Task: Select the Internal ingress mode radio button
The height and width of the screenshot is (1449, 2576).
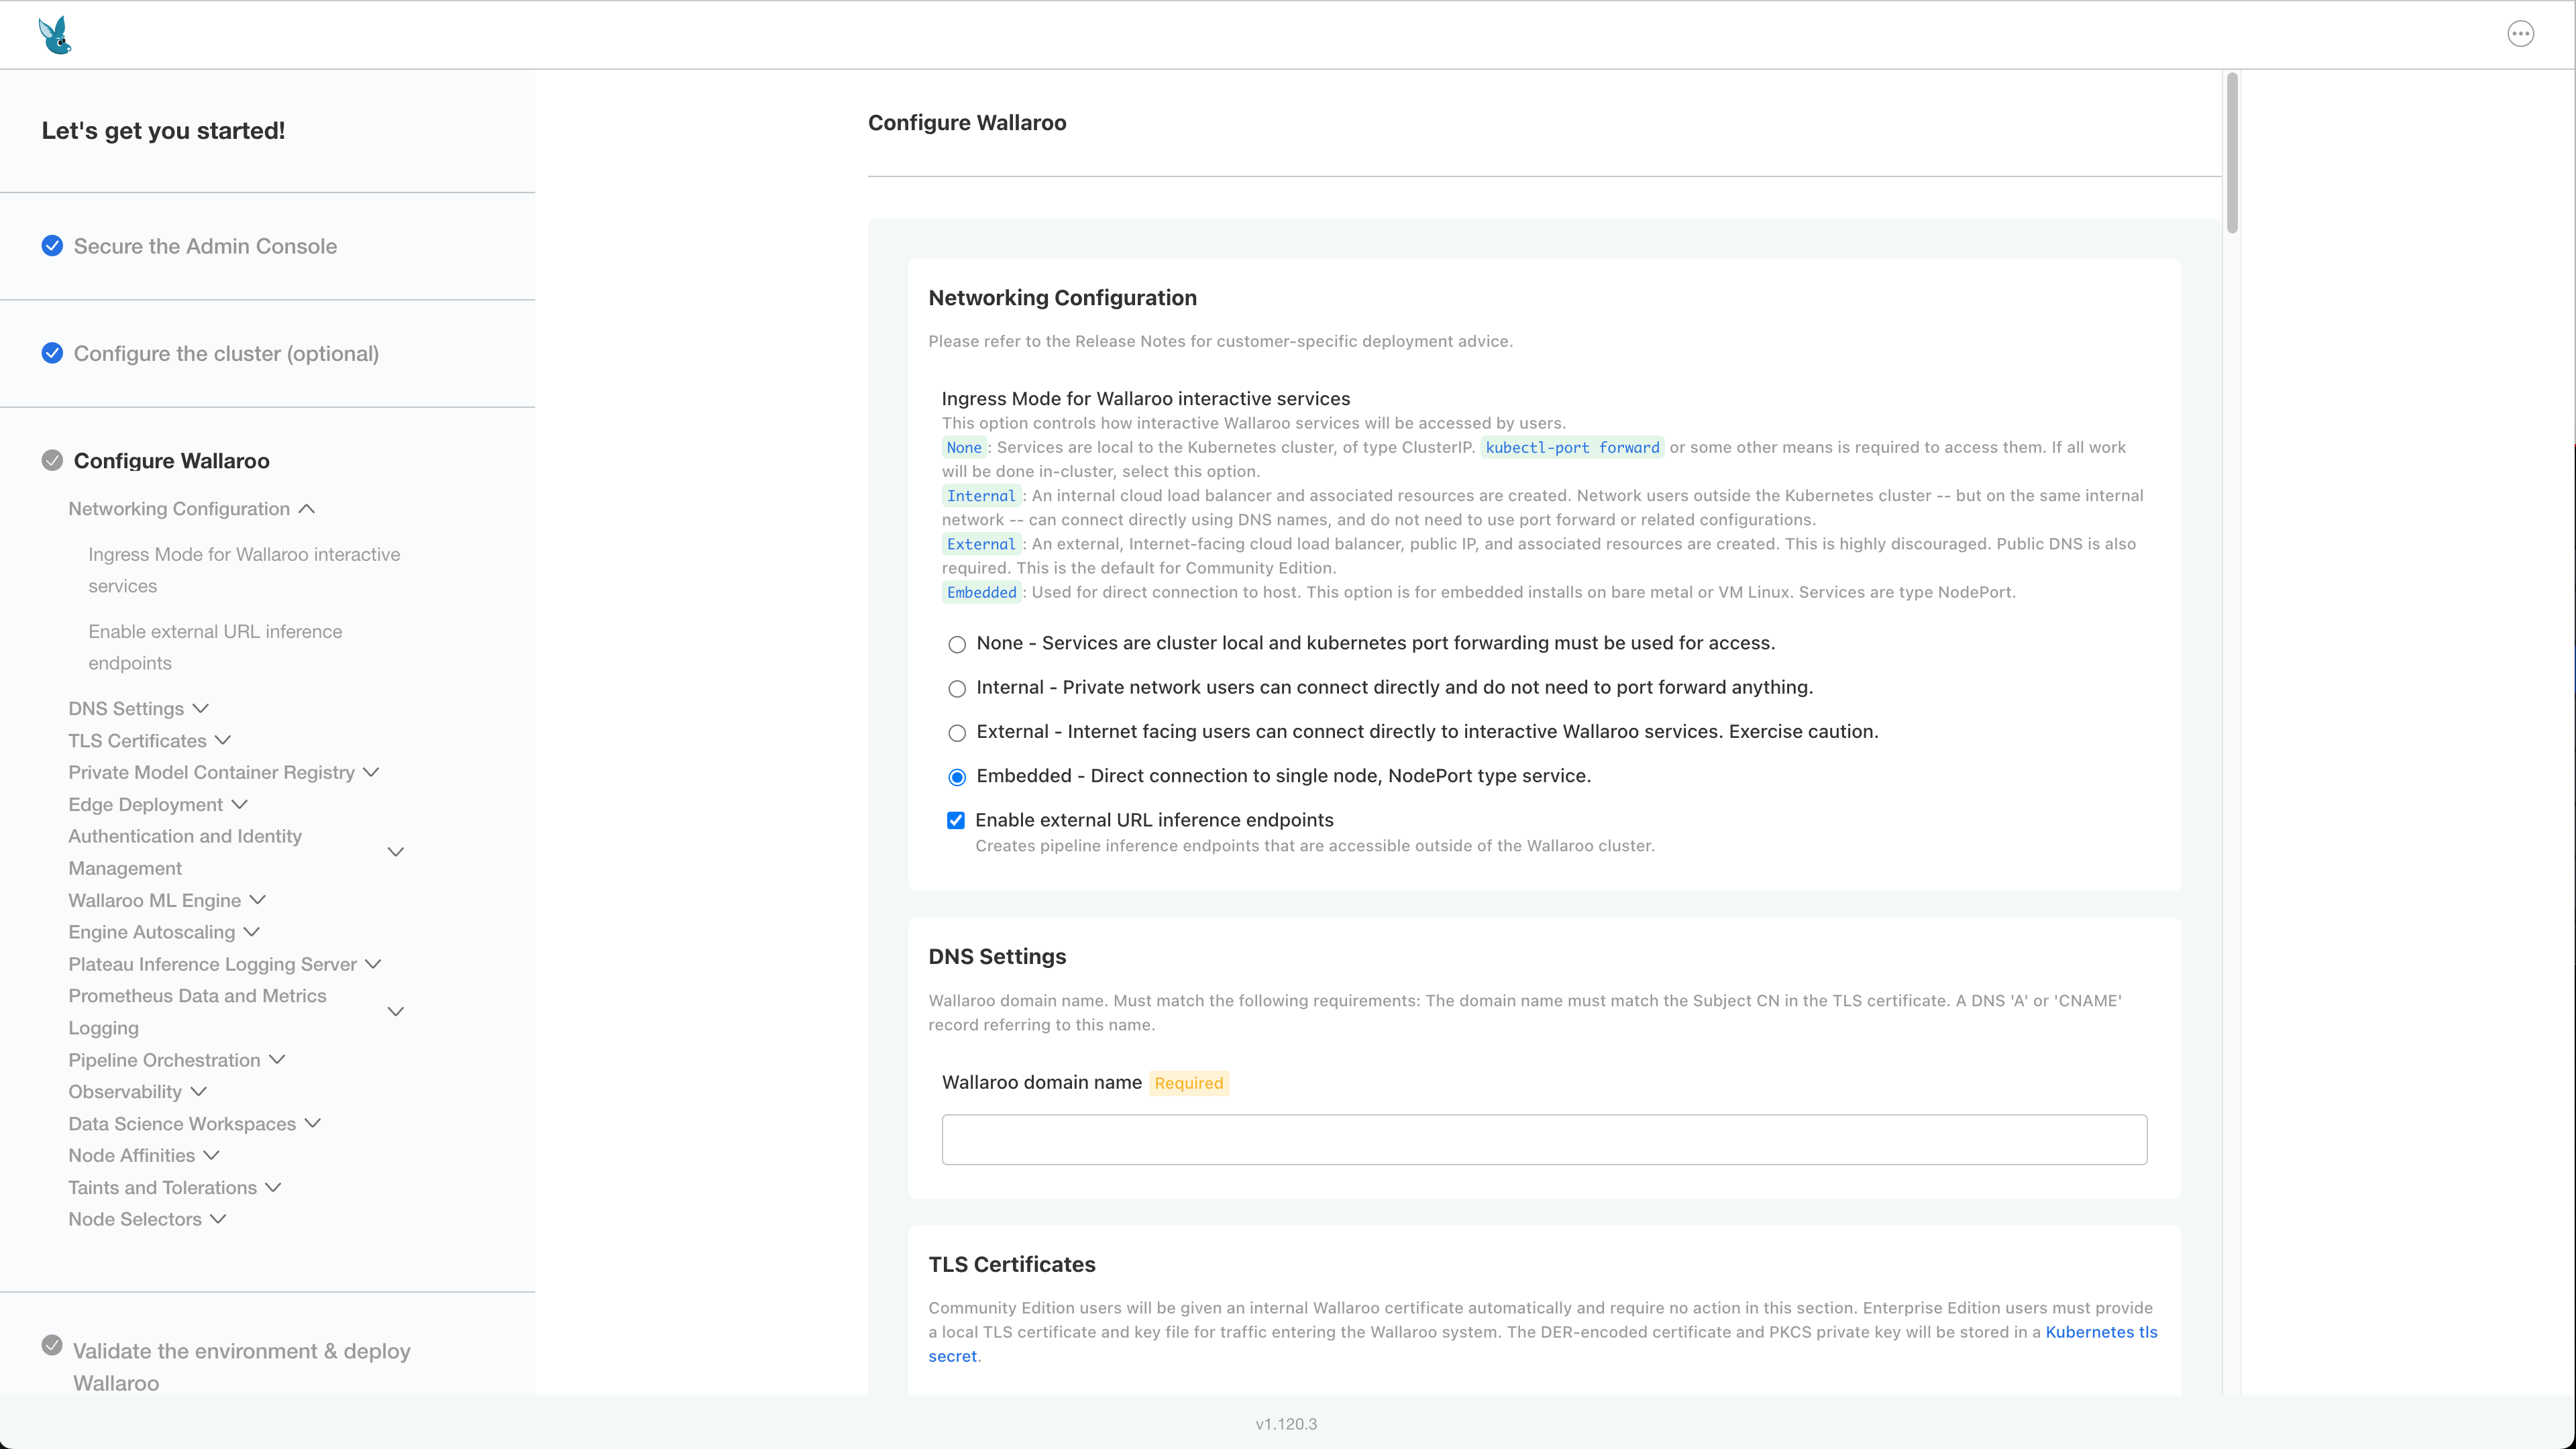Action: pyautogui.click(x=957, y=689)
